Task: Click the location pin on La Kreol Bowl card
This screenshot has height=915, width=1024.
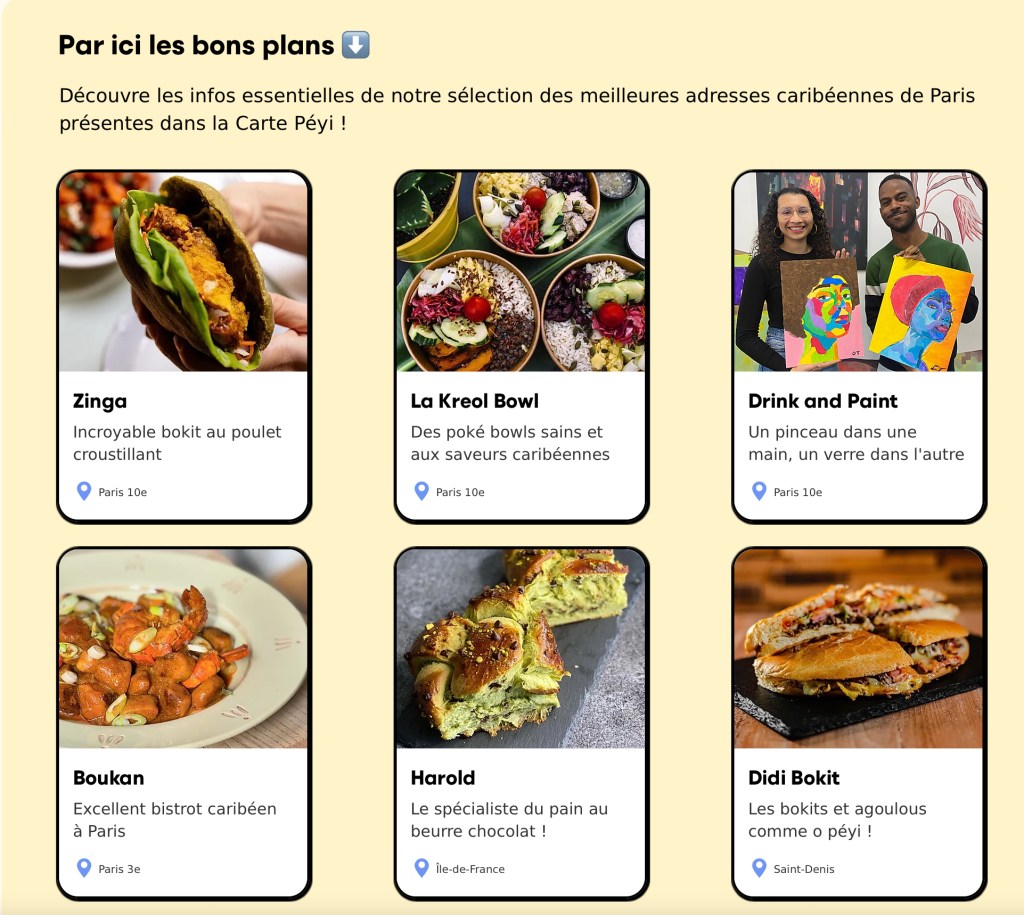Action: click(422, 491)
